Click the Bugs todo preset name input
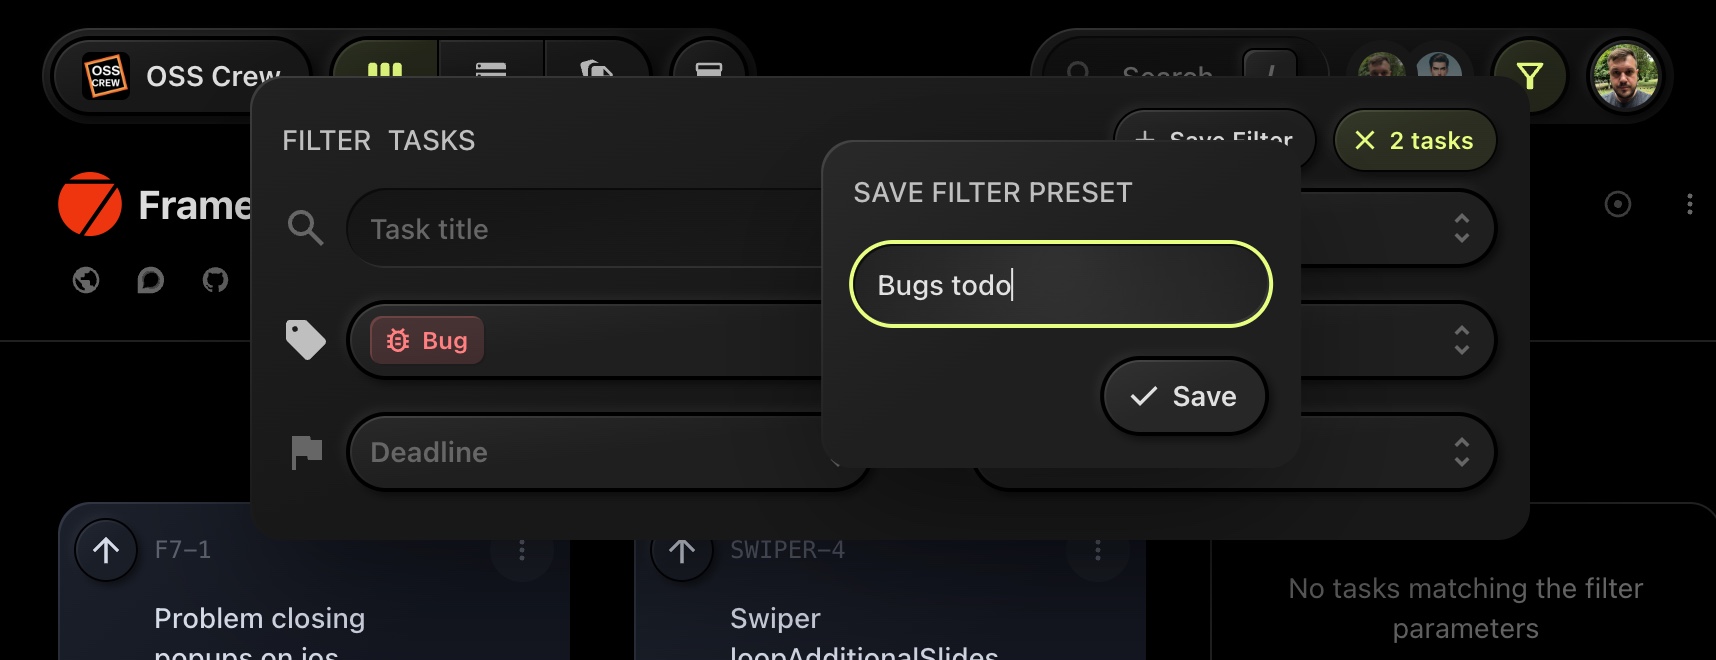This screenshot has height=660, width=1716. click(1060, 284)
